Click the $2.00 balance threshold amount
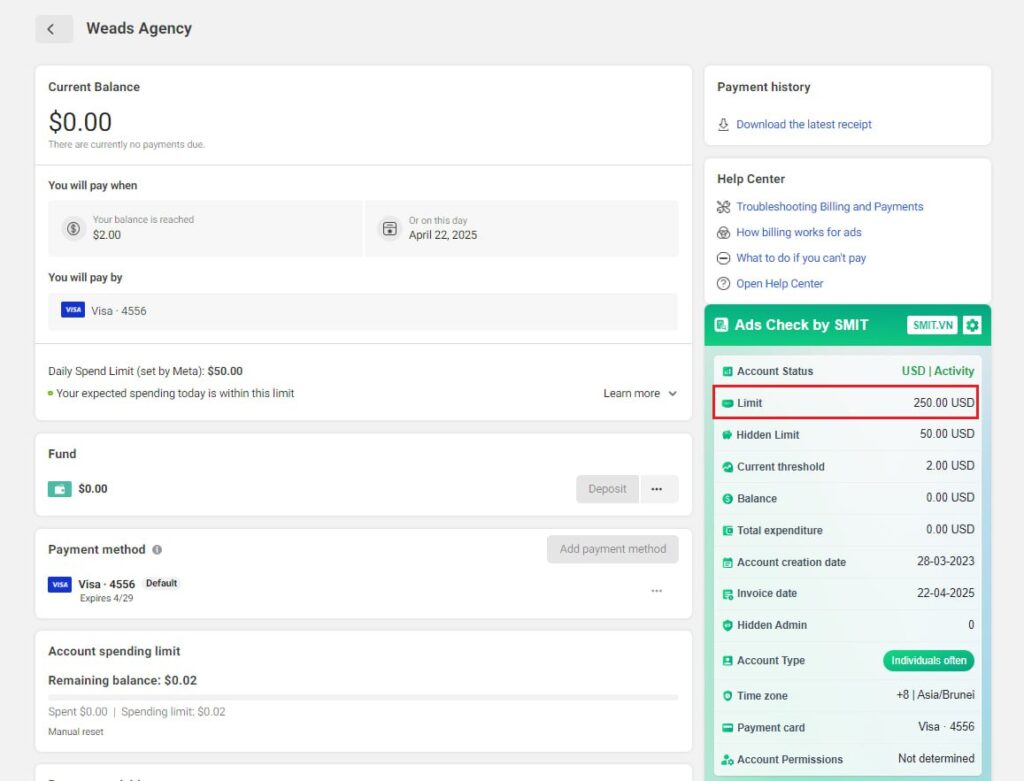1024x781 pixels. click(106, 235)
